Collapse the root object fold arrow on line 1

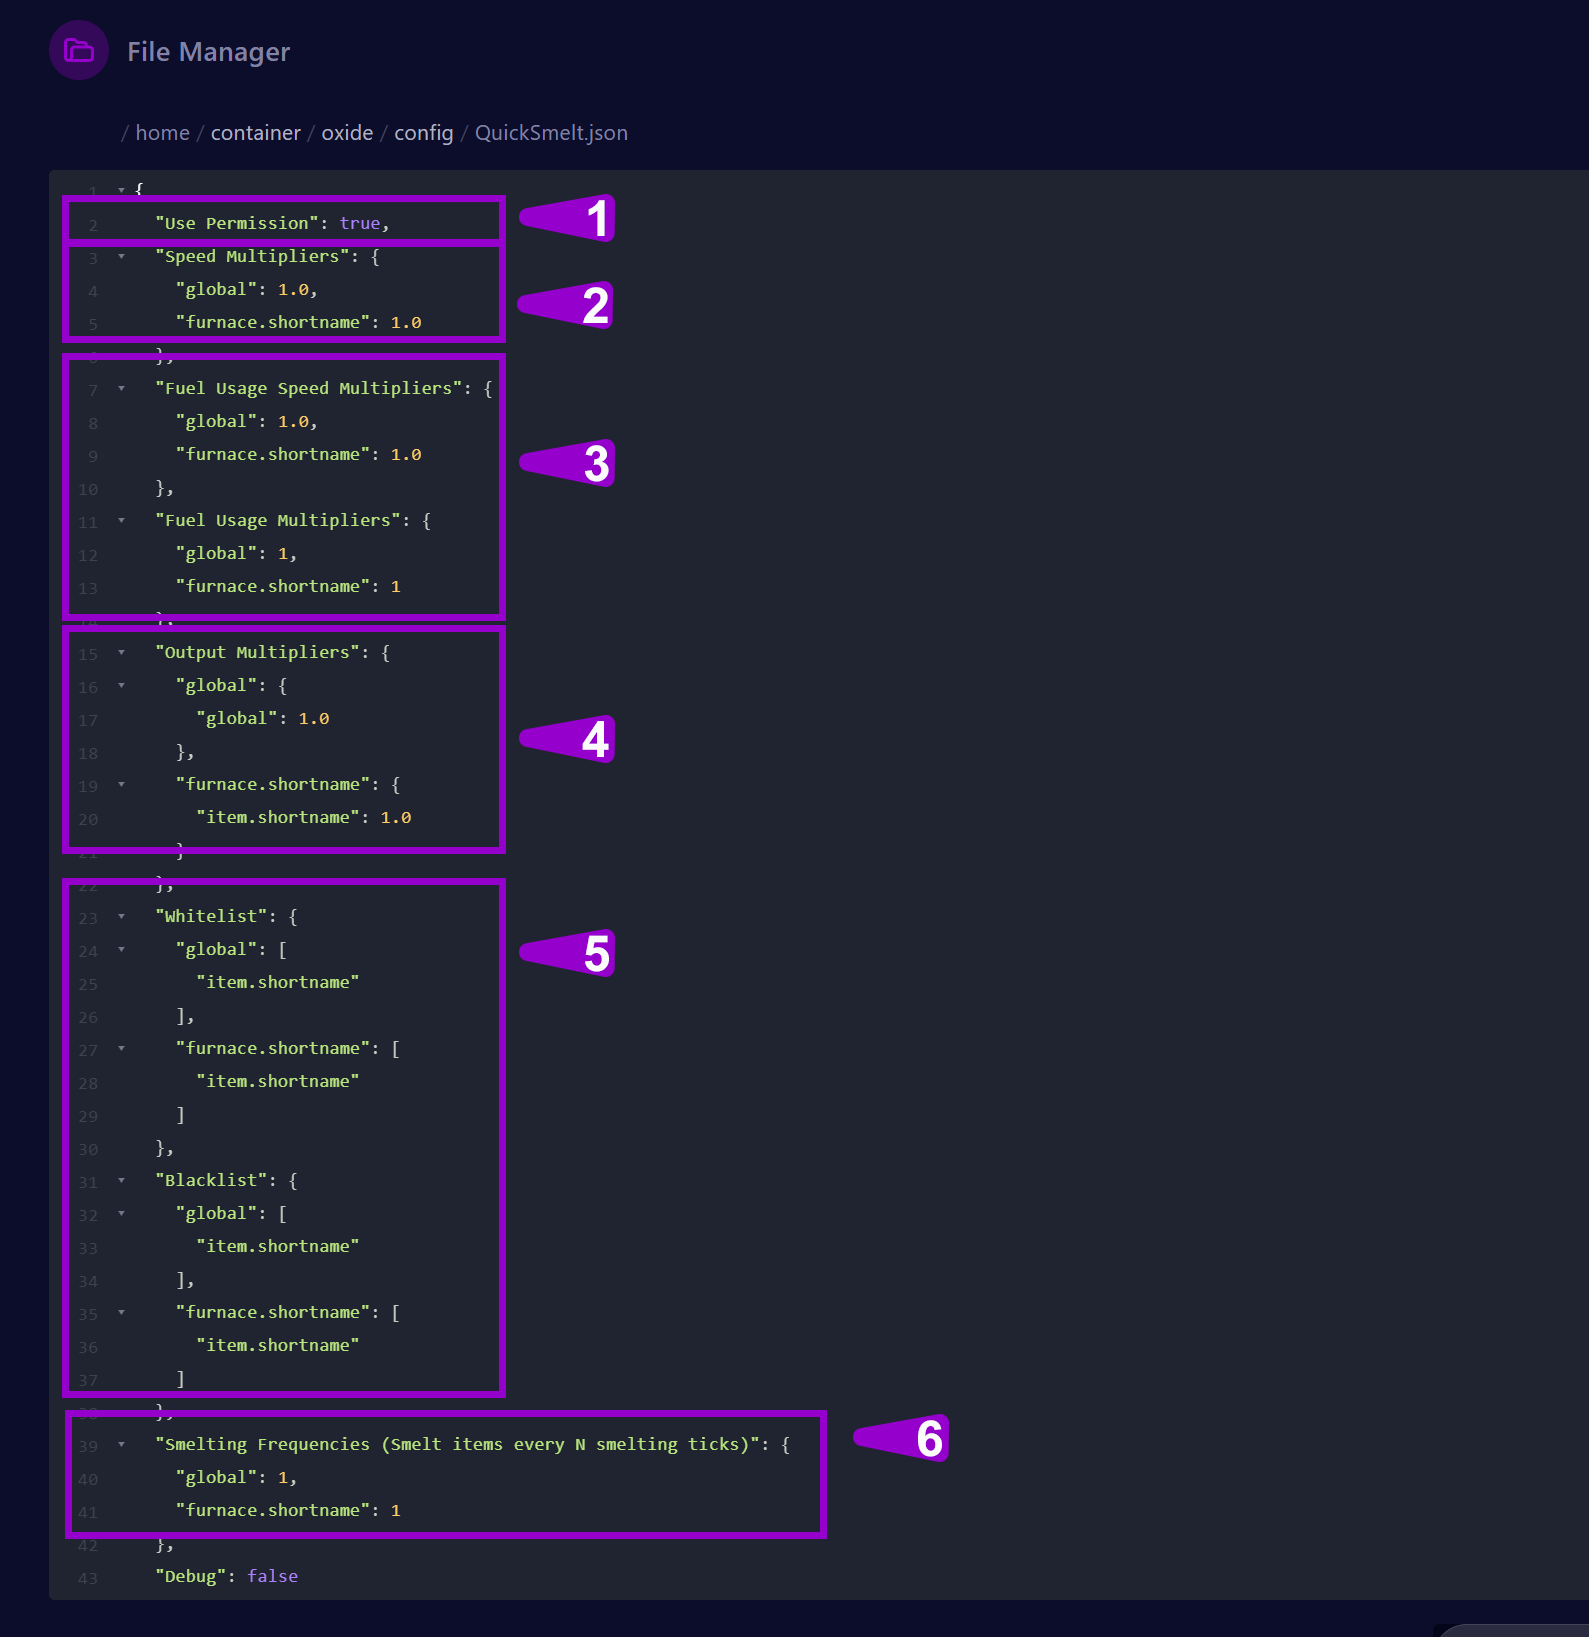[122, 189]
